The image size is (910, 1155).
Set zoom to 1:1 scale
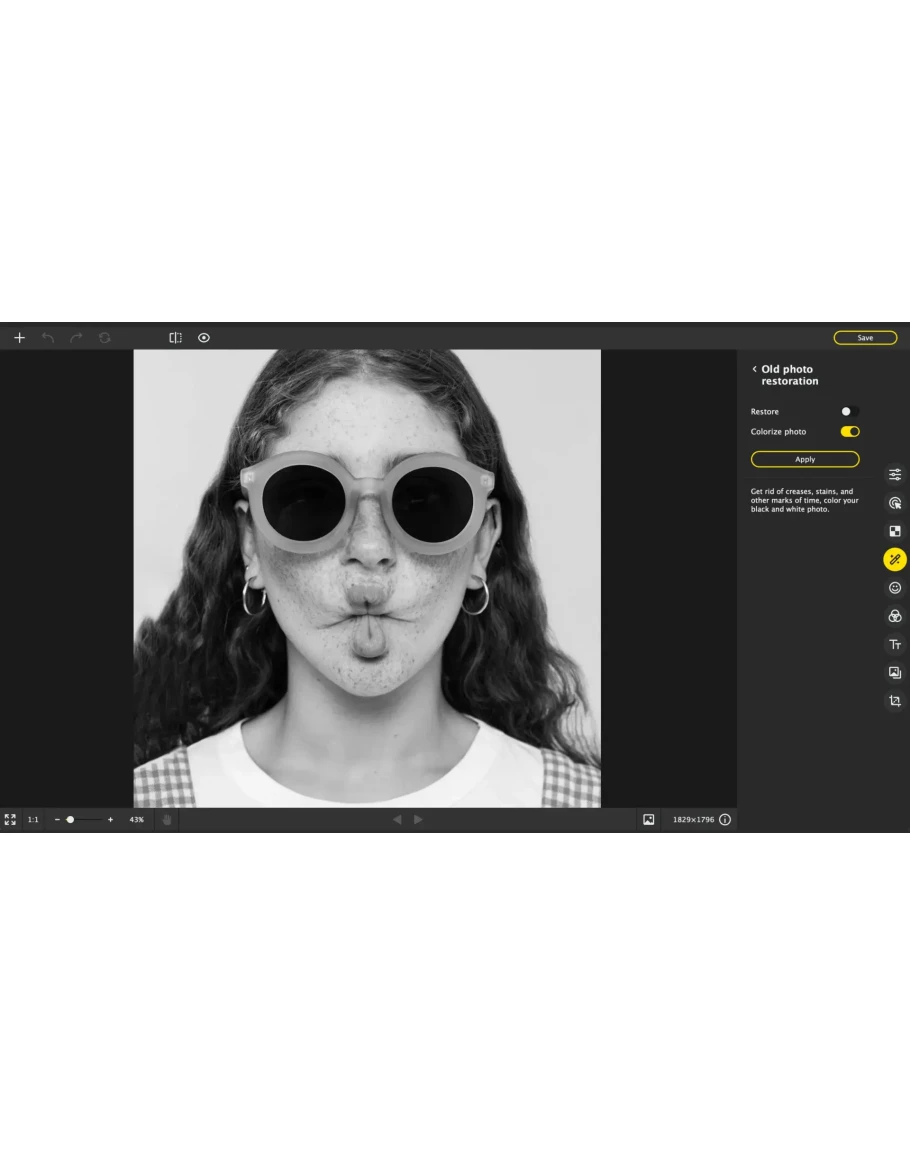(33, 820)
